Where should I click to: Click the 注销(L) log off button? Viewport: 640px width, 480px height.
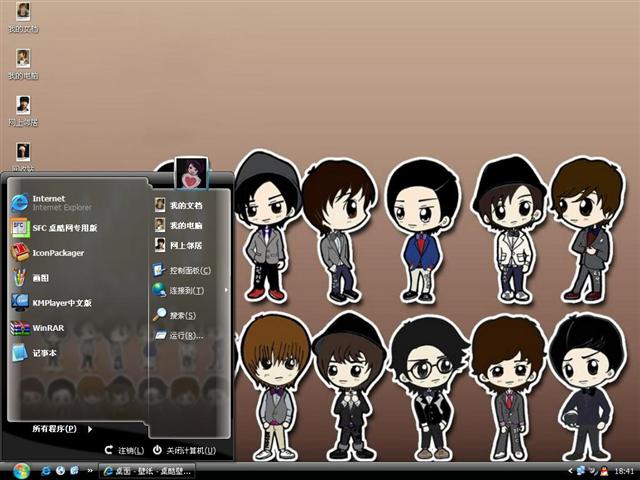124,451
